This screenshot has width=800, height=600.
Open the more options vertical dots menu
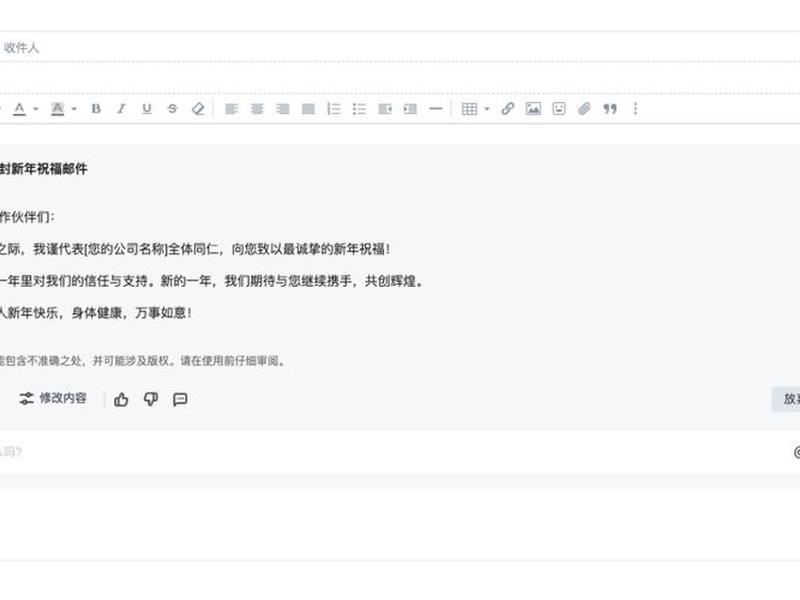click(x=635, y=109)
